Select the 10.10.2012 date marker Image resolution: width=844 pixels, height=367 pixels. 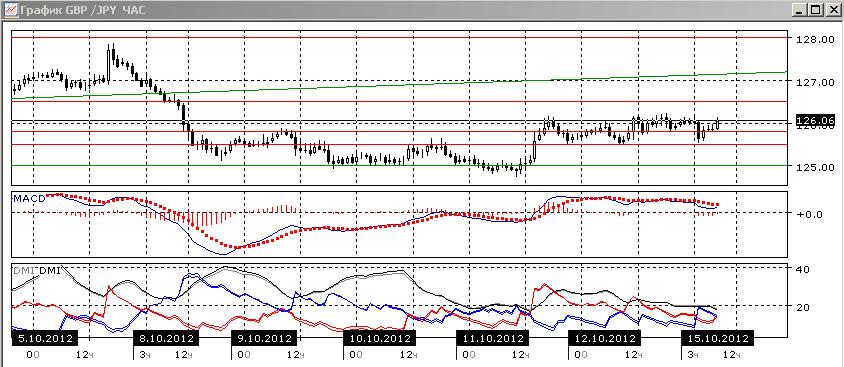point(379,338)
